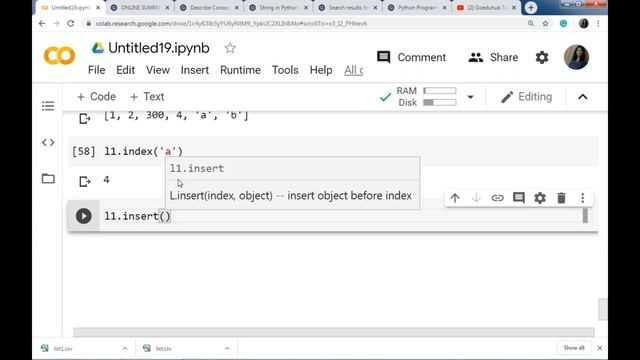Click the All changes saved link
Screen dimensions: 640x360
tap(353, 70)
